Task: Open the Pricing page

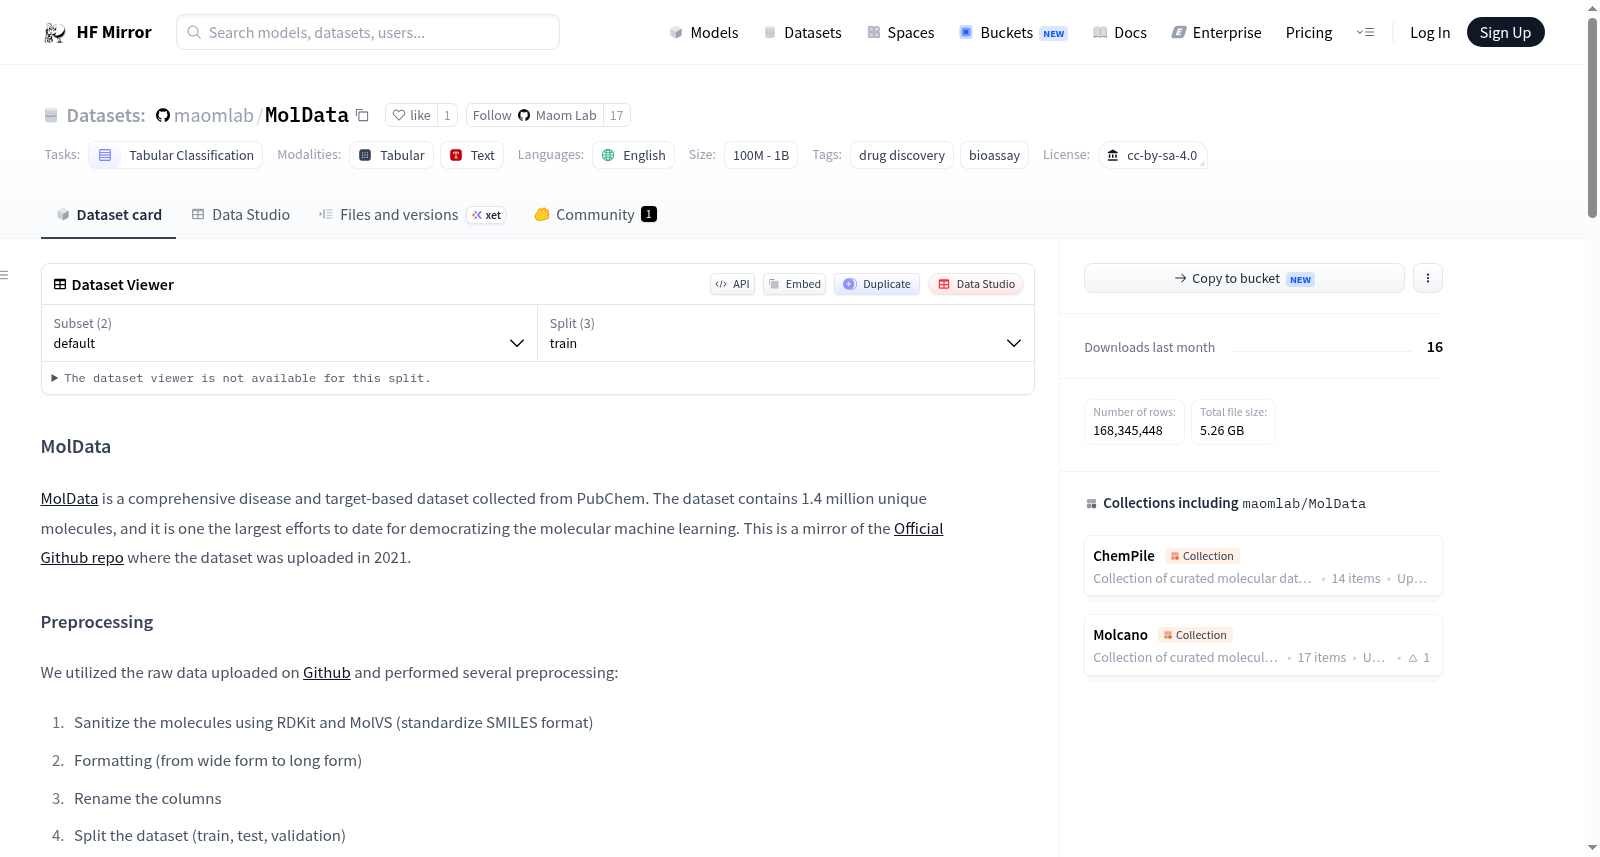Action: point(1309,32)
